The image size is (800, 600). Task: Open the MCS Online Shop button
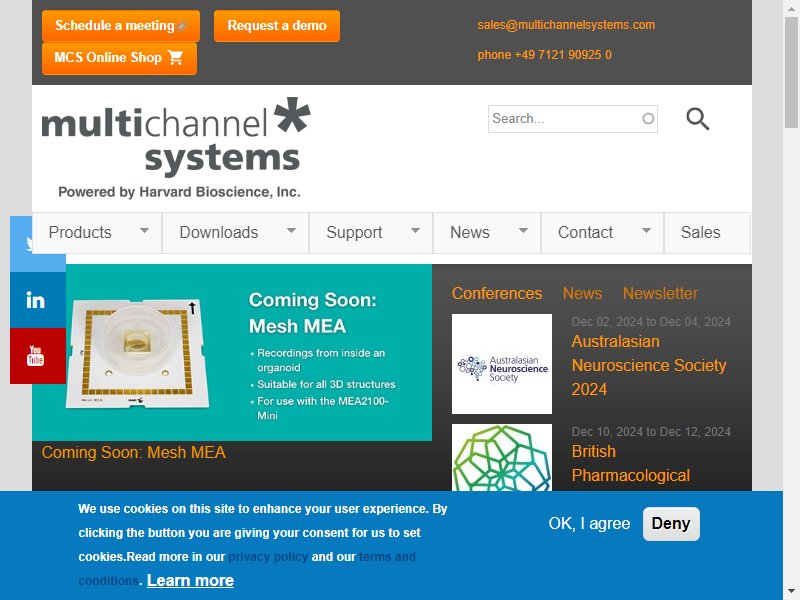point(119,58)
